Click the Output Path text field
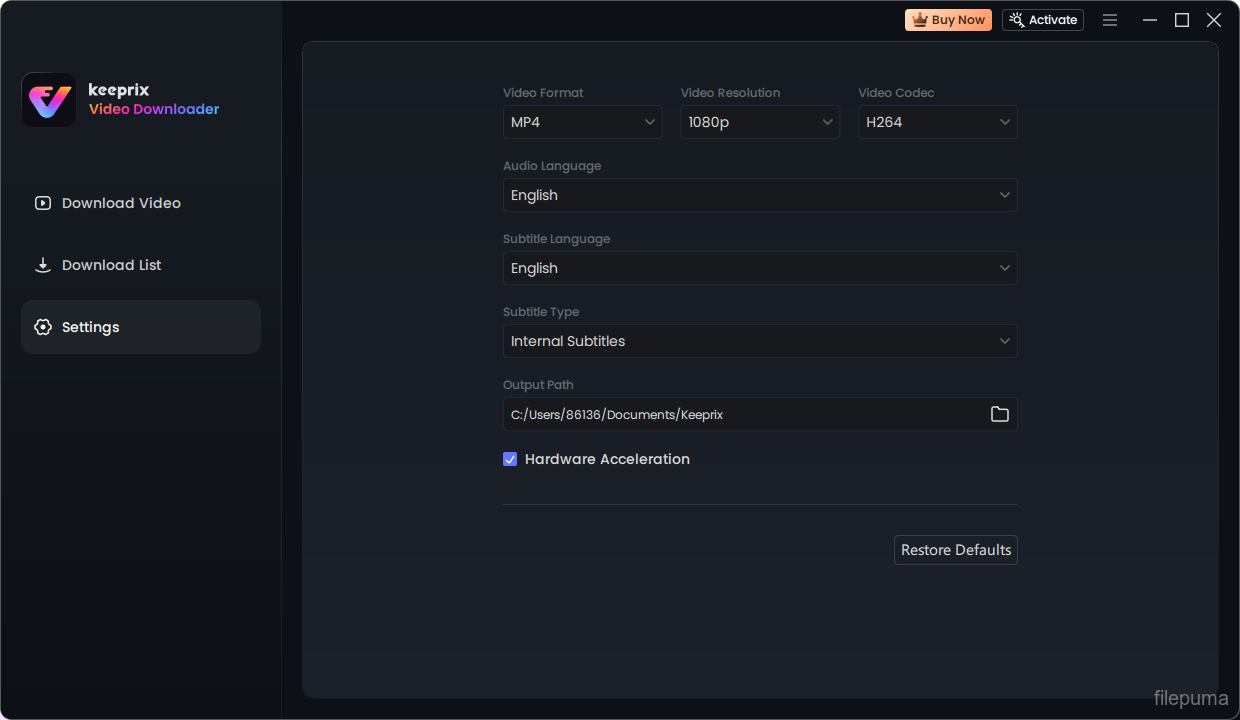1240x720 pixels. (740, 414)
